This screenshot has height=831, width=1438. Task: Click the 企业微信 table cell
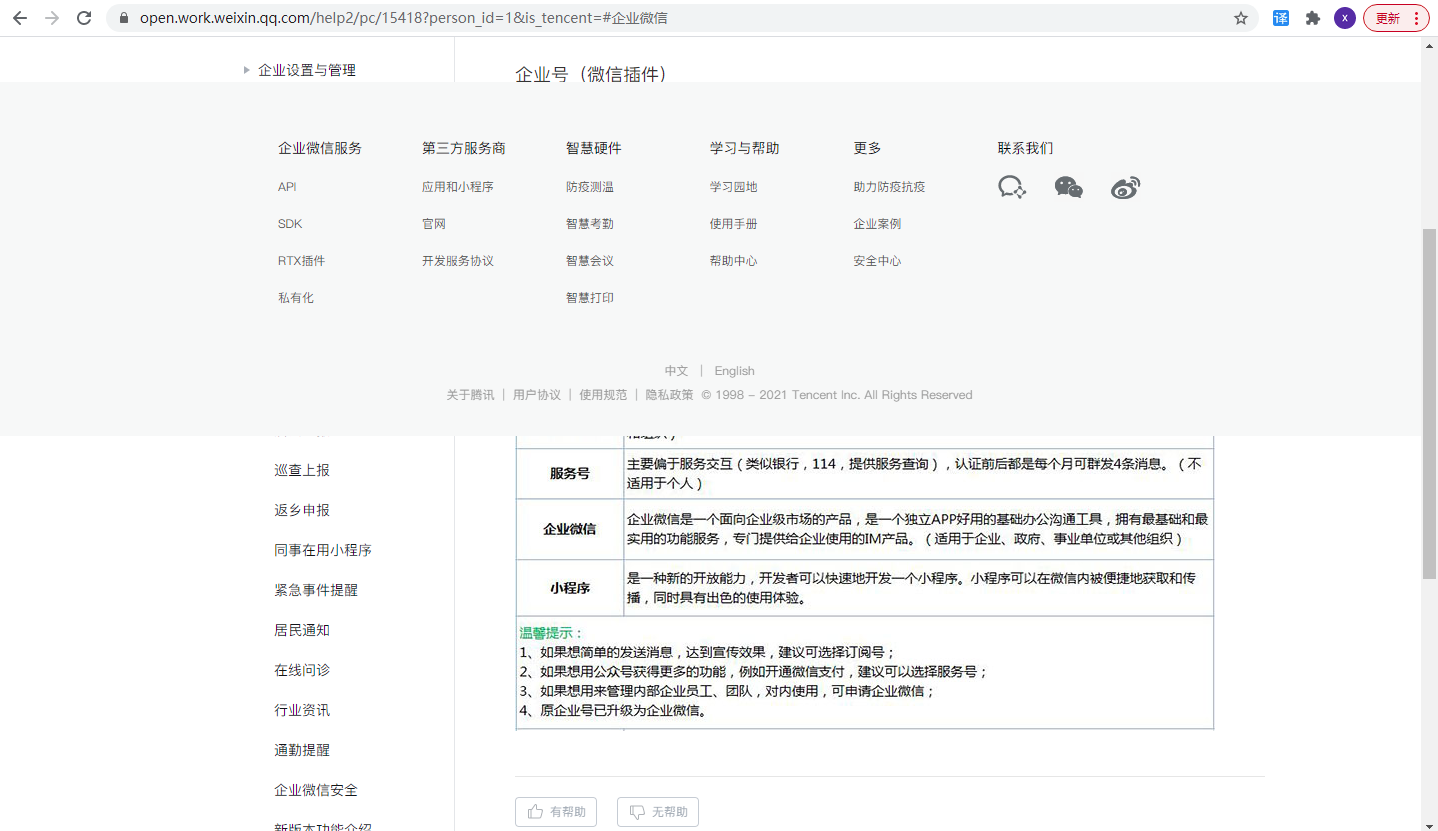tap(570, 529)
